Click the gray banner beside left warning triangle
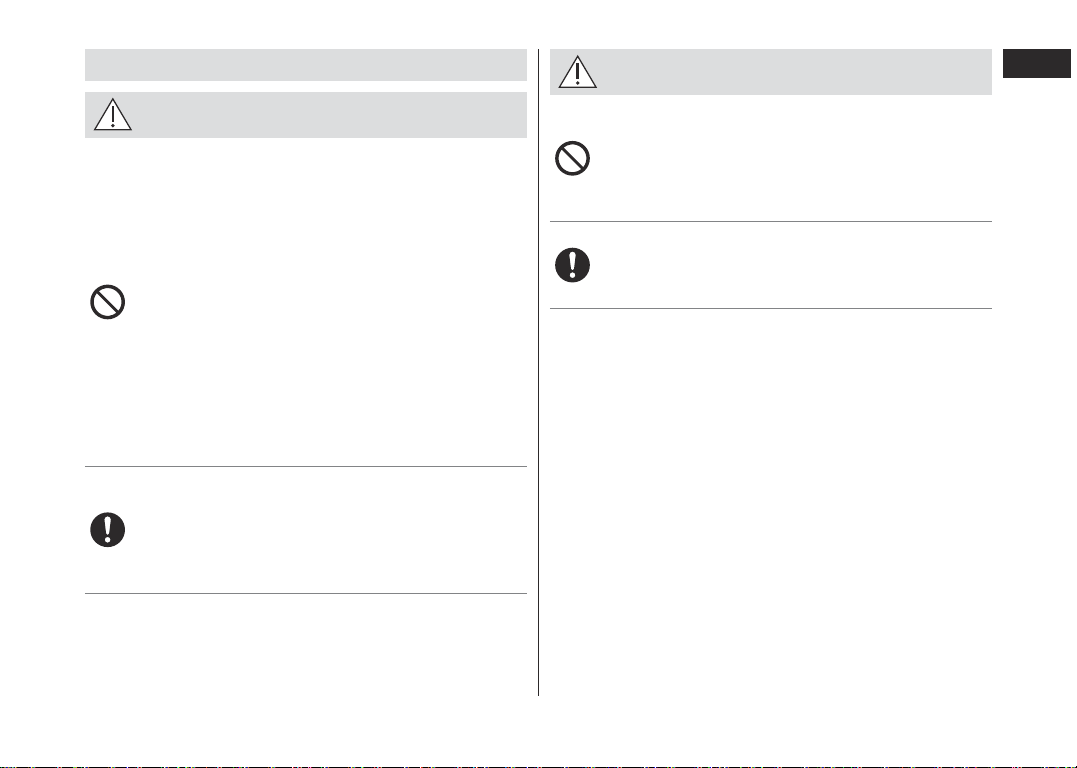 click(x=330, y=115)
